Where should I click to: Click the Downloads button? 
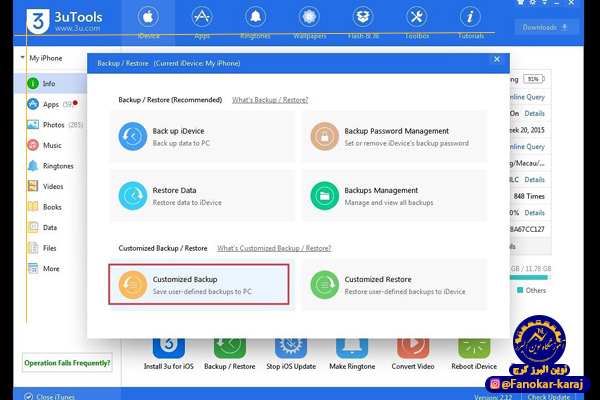(546, 27)
